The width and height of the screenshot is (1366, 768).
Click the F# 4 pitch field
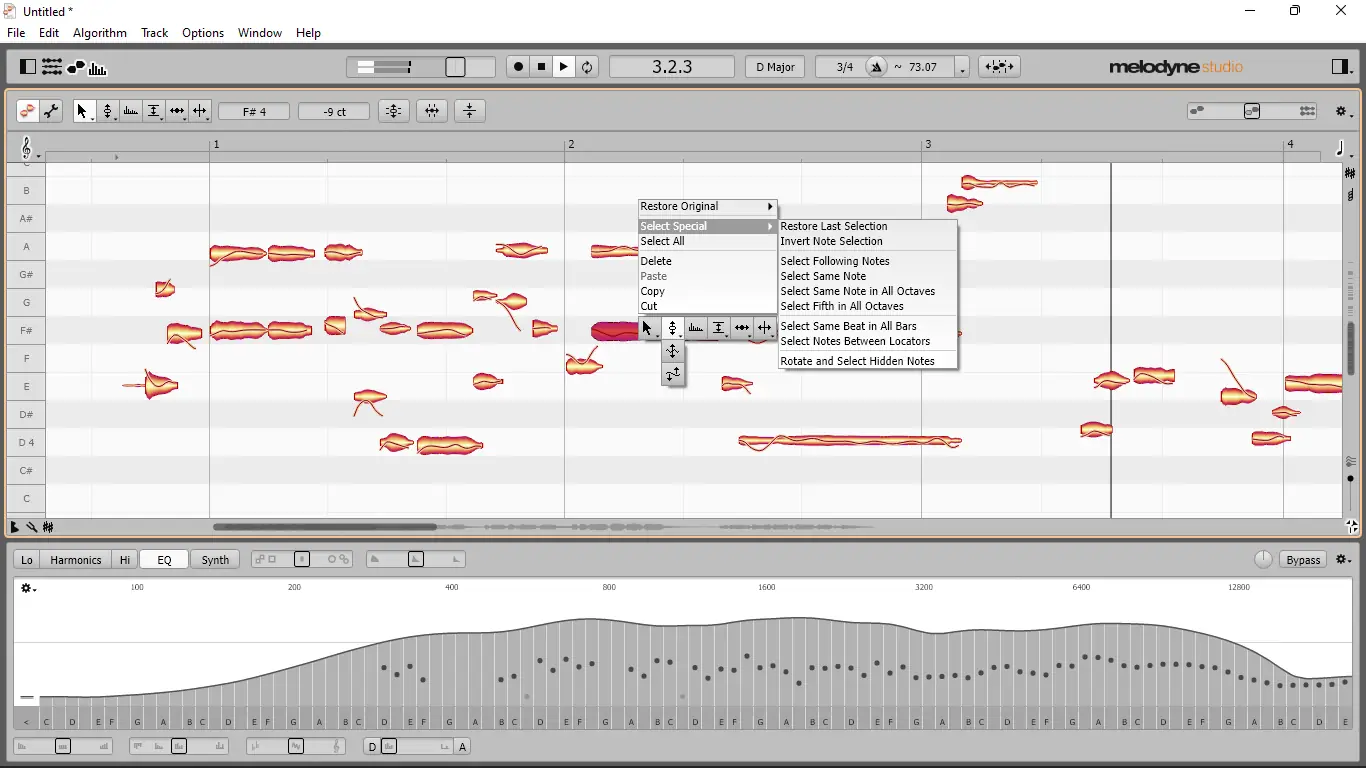254,111
